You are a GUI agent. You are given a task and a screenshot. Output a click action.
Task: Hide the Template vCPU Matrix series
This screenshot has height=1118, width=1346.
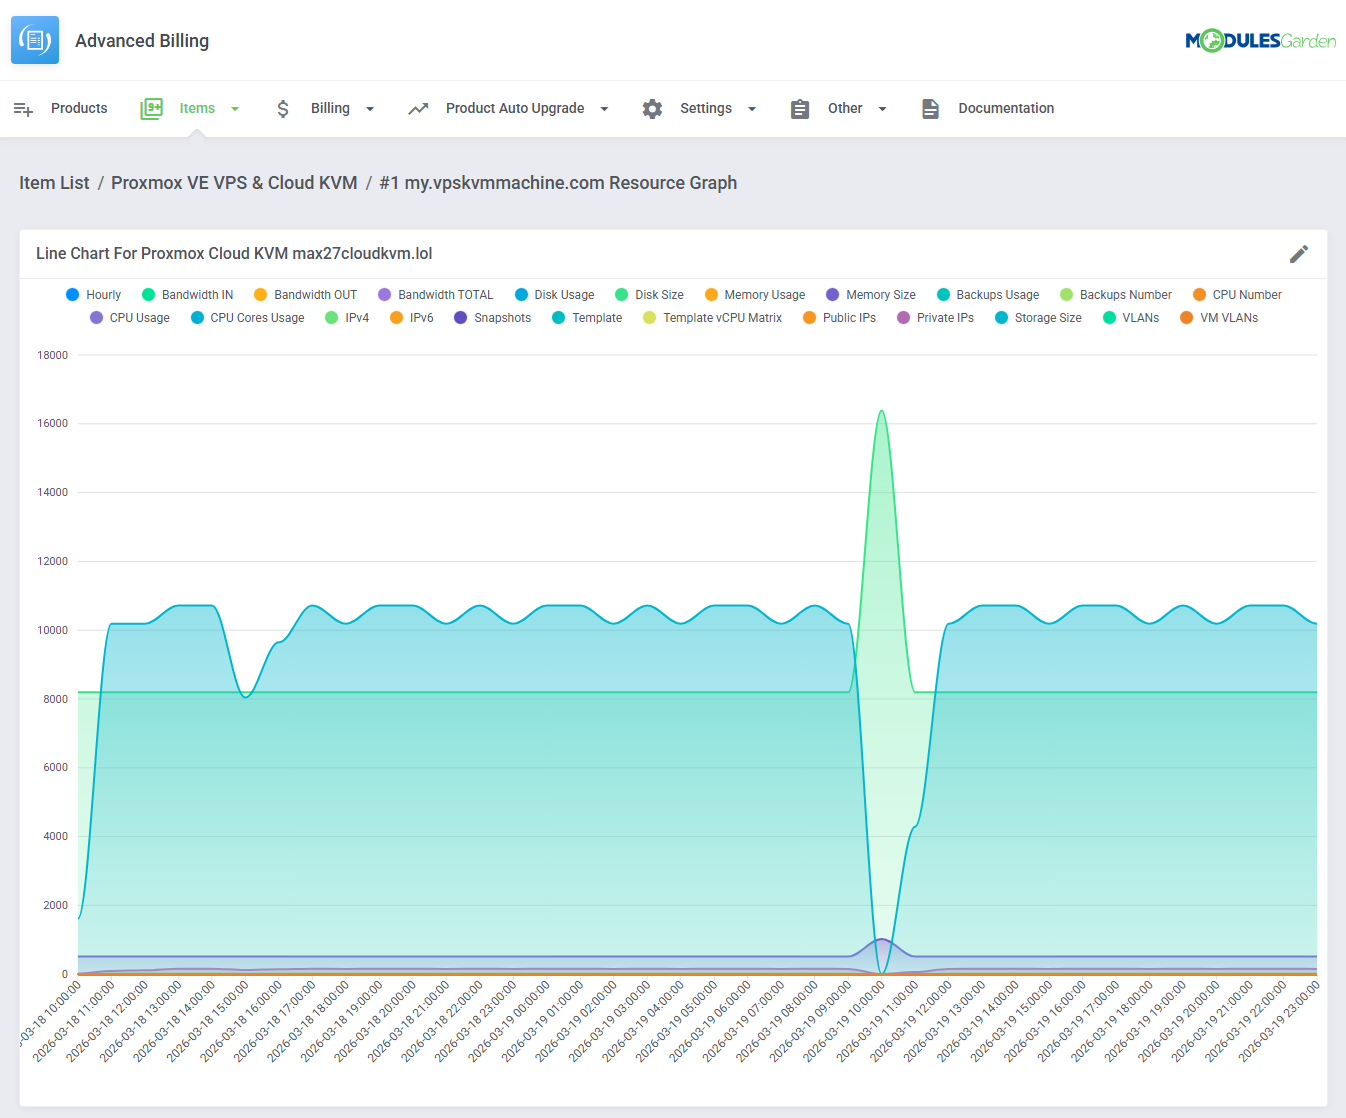click(x=712, y=318)
